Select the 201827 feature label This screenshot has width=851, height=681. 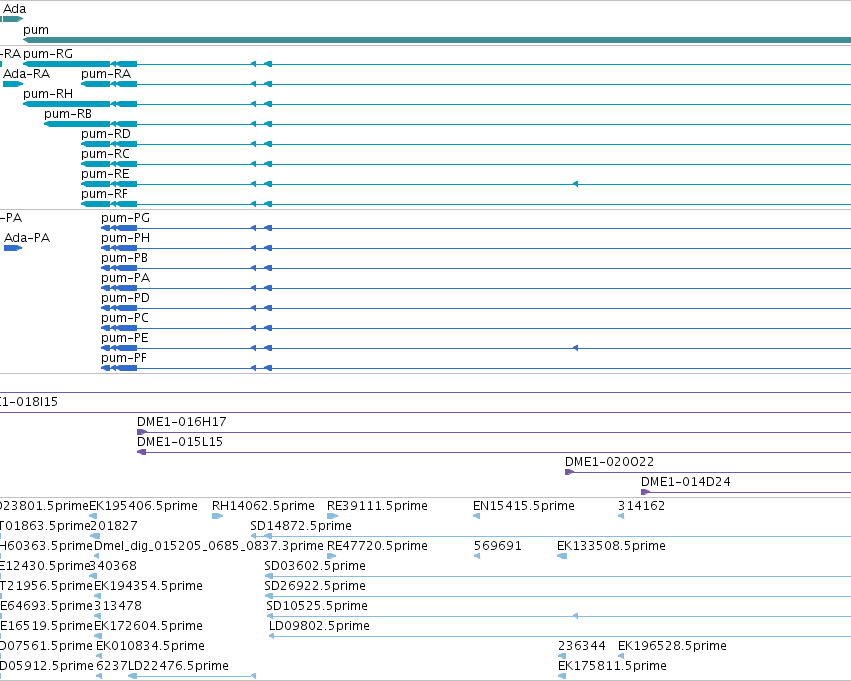114,526
